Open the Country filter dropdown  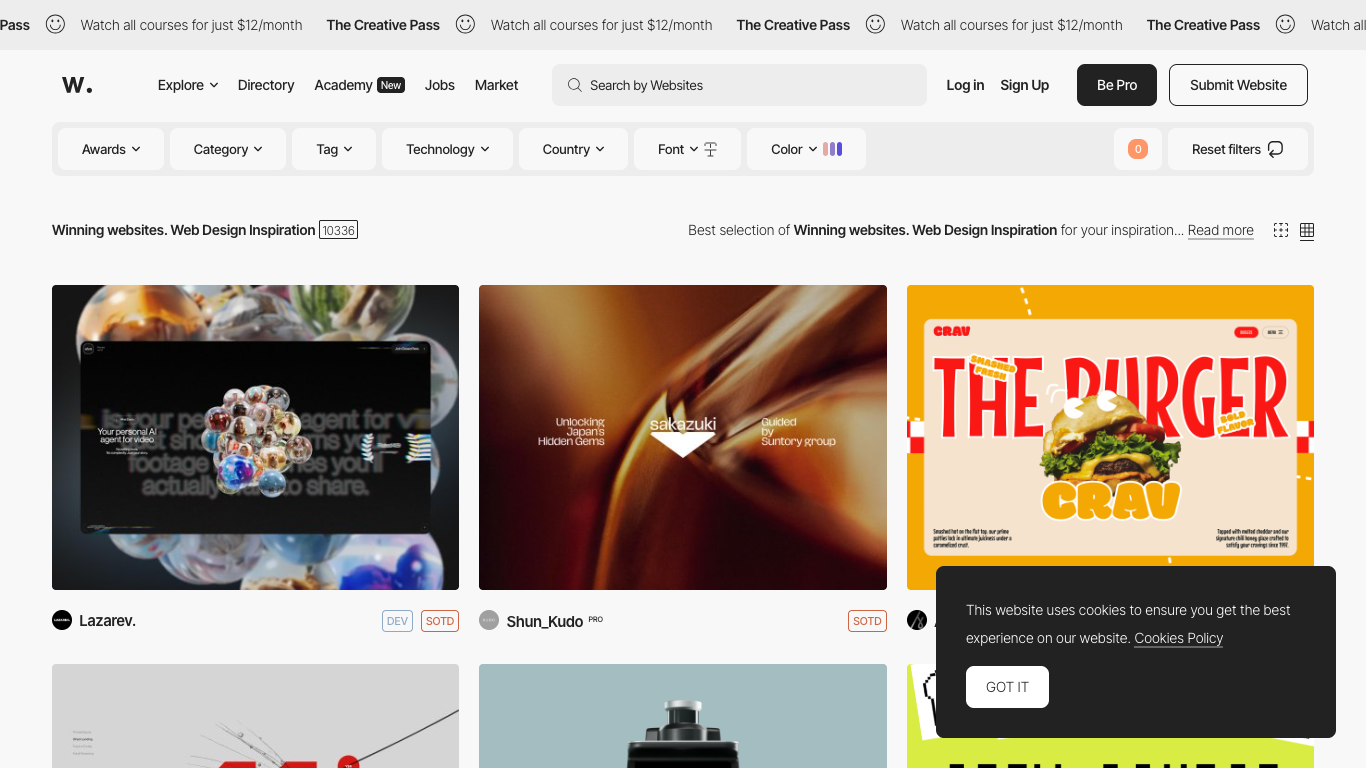pyautogui.click(x=573, y=149)
